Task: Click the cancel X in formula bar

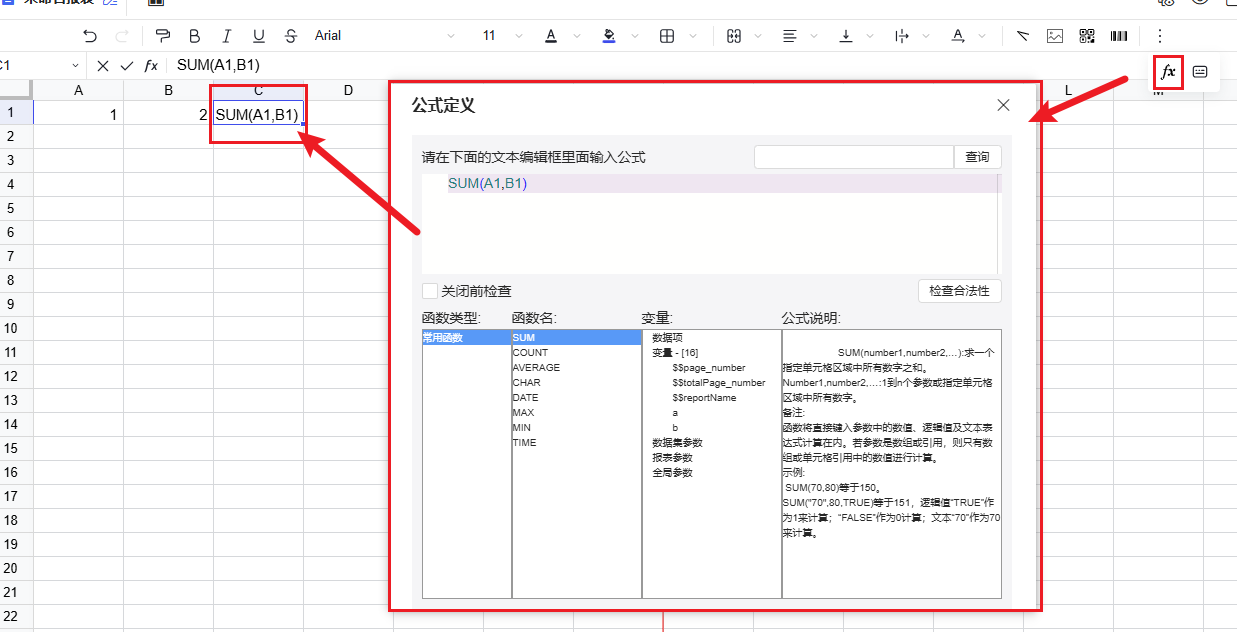Action: point(103,66)
